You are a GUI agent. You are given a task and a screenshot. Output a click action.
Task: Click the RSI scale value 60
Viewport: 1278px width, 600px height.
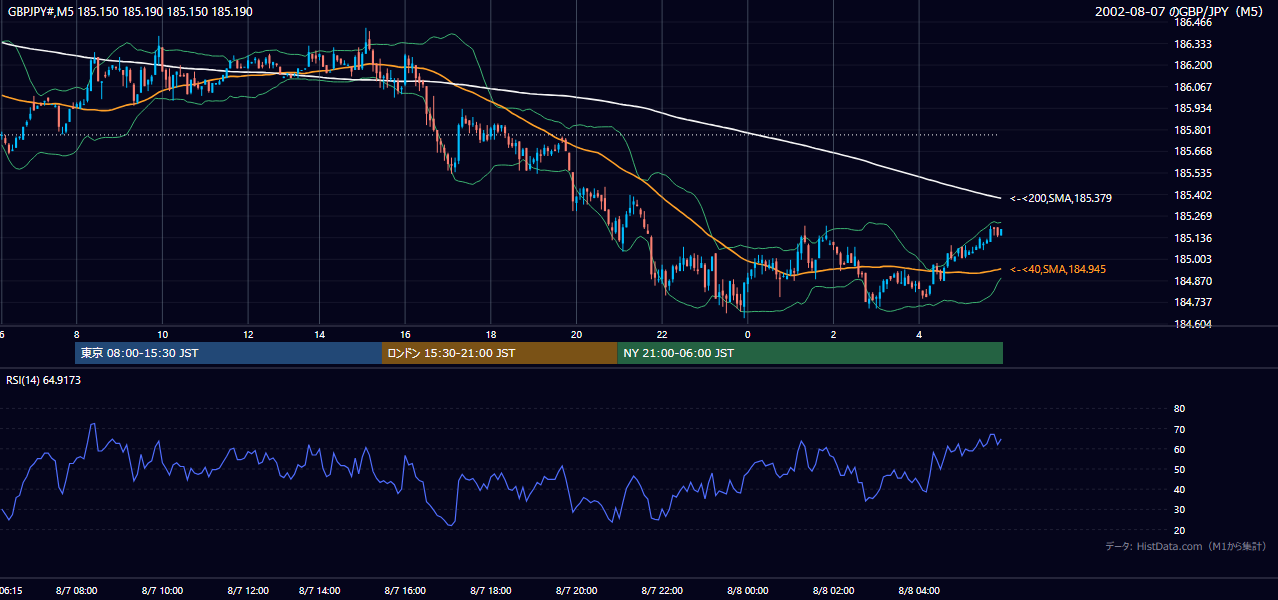pos(1179,450)
